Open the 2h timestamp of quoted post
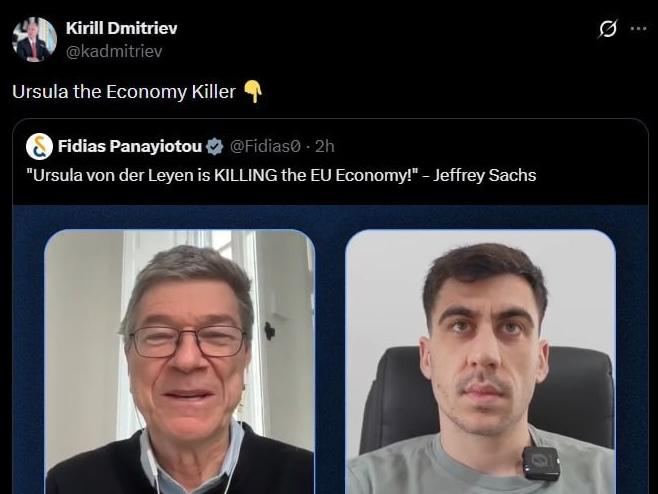The image size is (658, 494). [x=325, y=146]
